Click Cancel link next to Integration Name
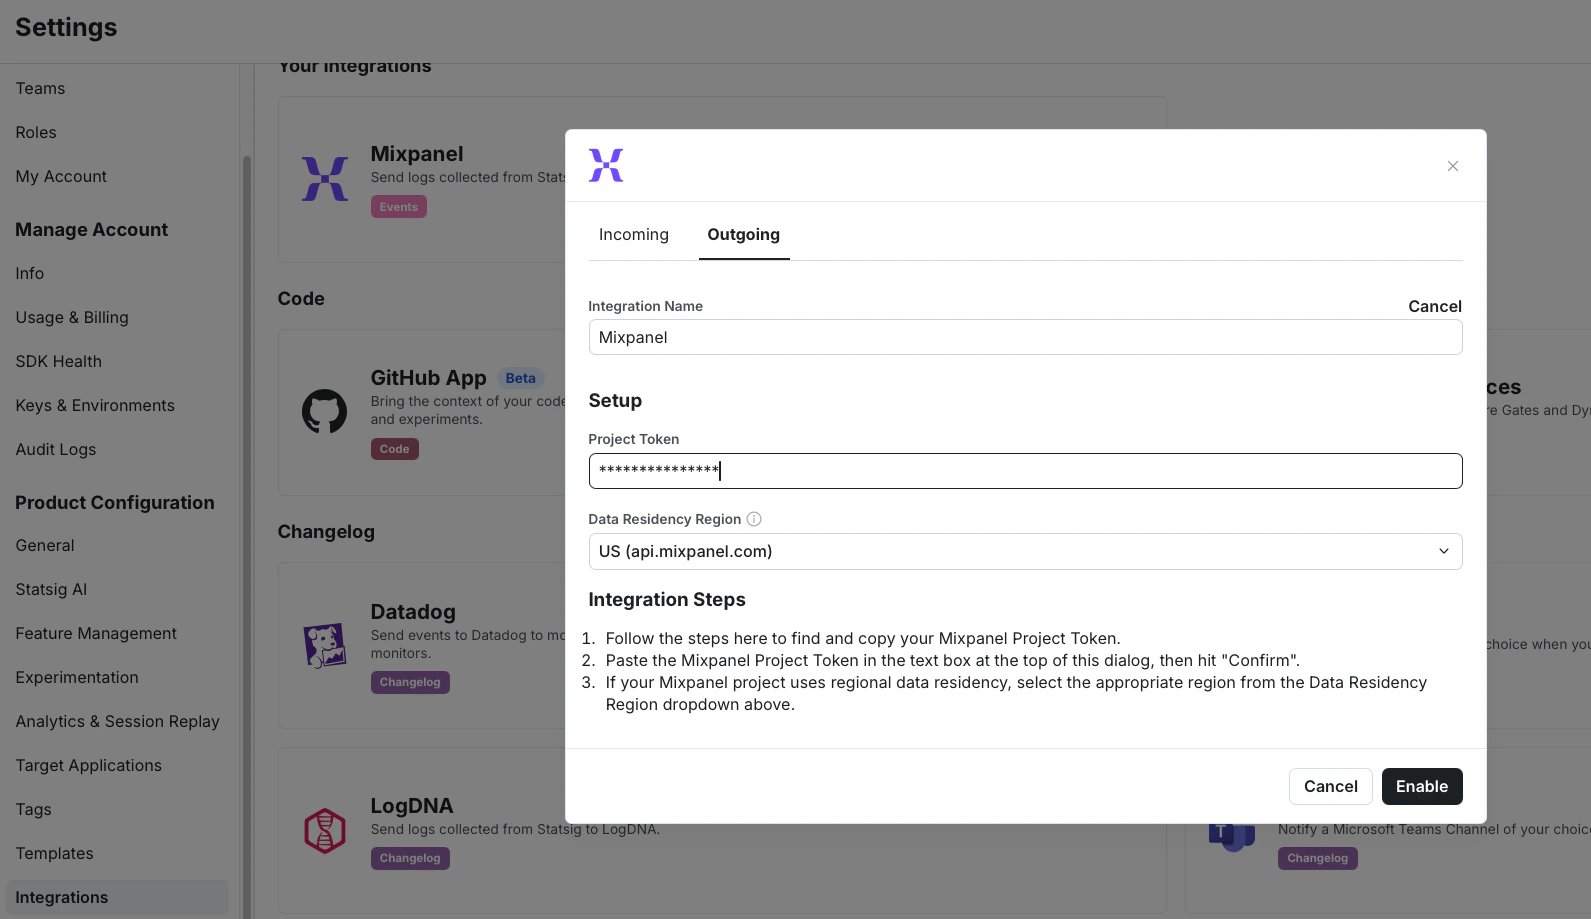1591x919 pixels. (x=1435, y=306)
